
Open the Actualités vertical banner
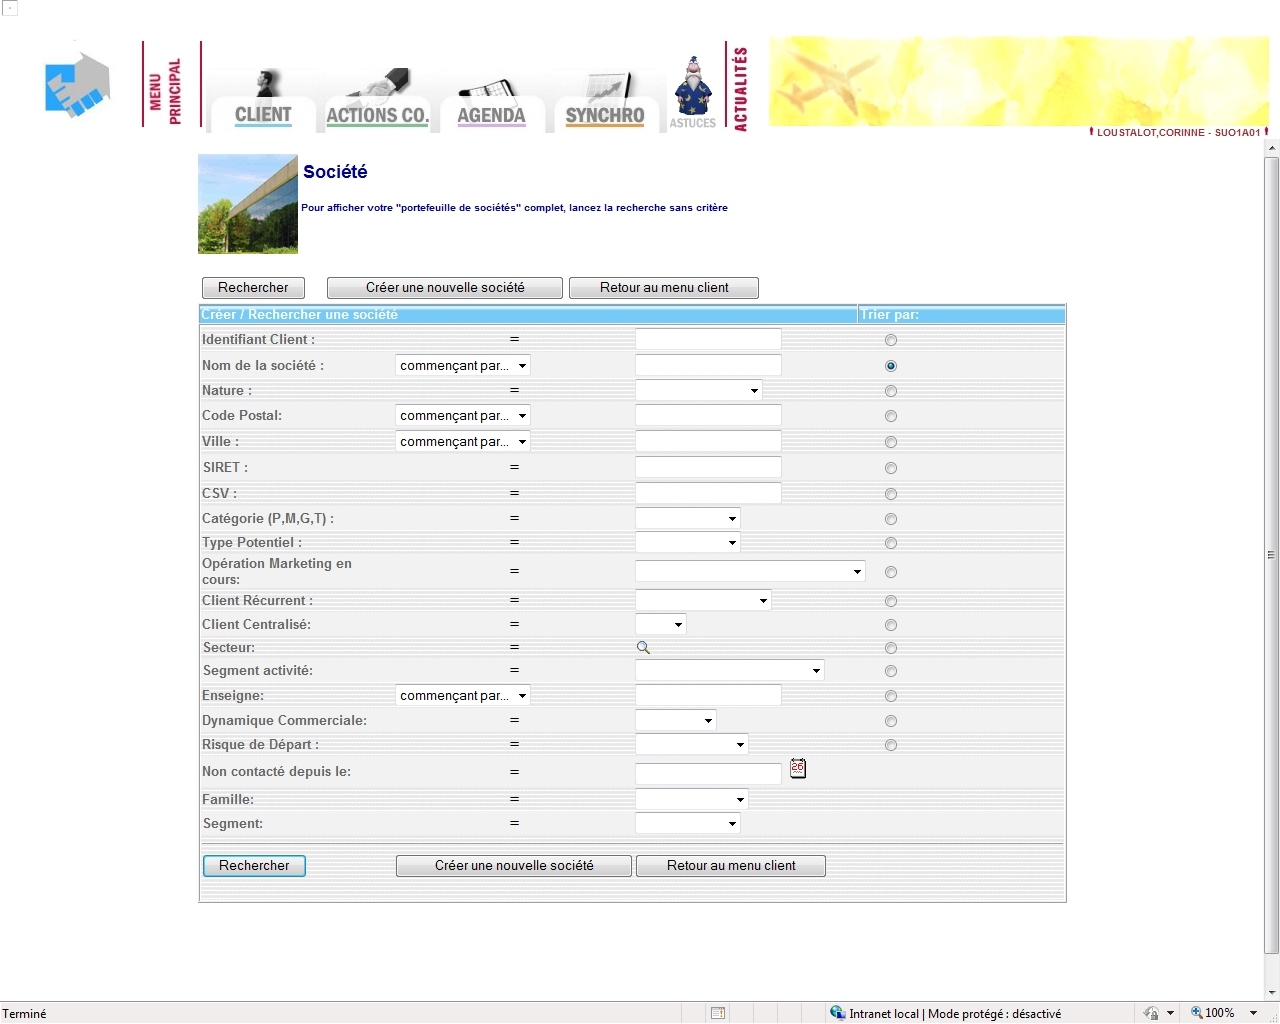[x=740, y=88]
